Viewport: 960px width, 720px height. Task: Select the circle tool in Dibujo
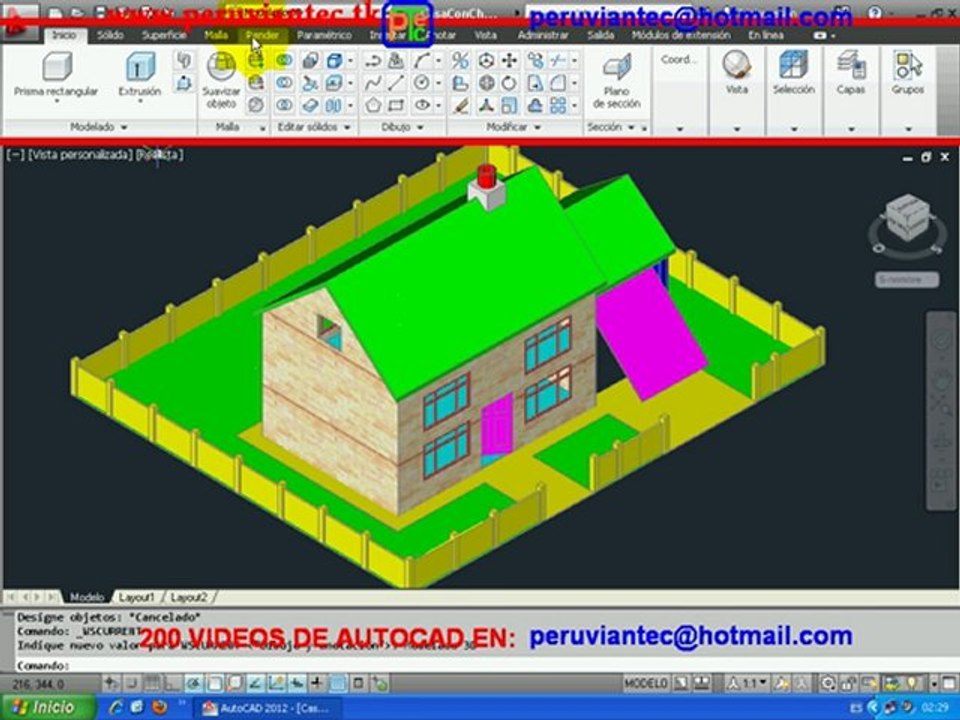(x=422, y=83)
